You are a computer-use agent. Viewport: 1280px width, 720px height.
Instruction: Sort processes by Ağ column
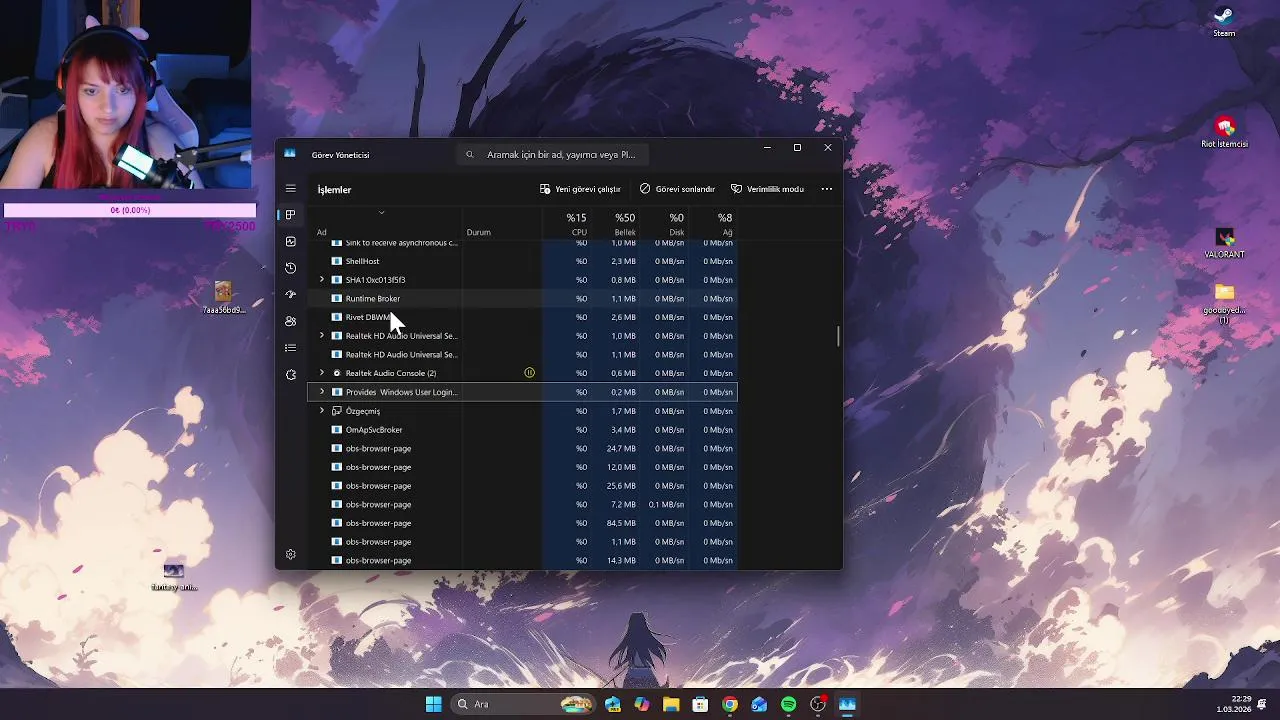(714, 224)
